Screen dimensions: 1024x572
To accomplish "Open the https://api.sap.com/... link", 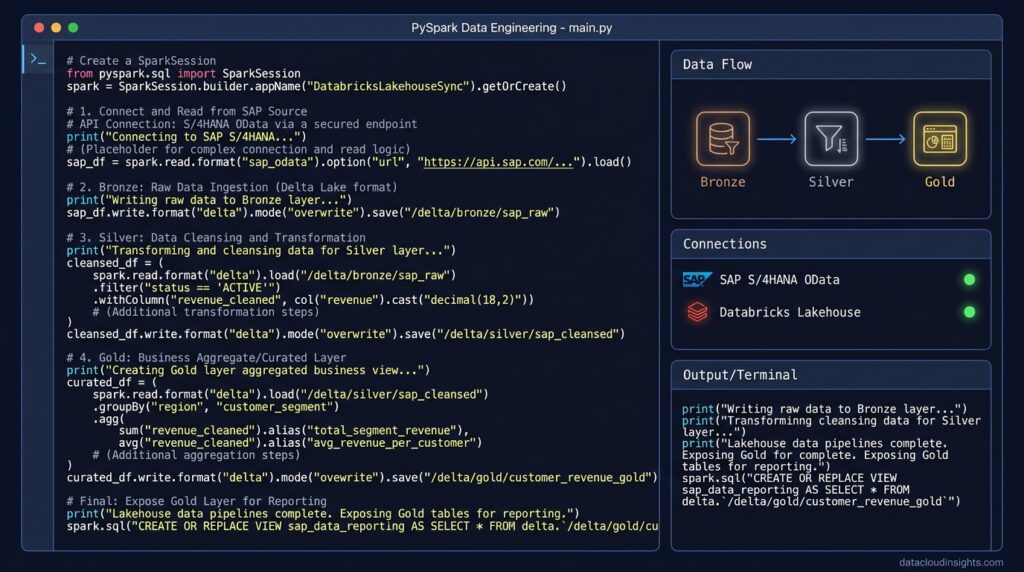I will (x=498, y=162).
